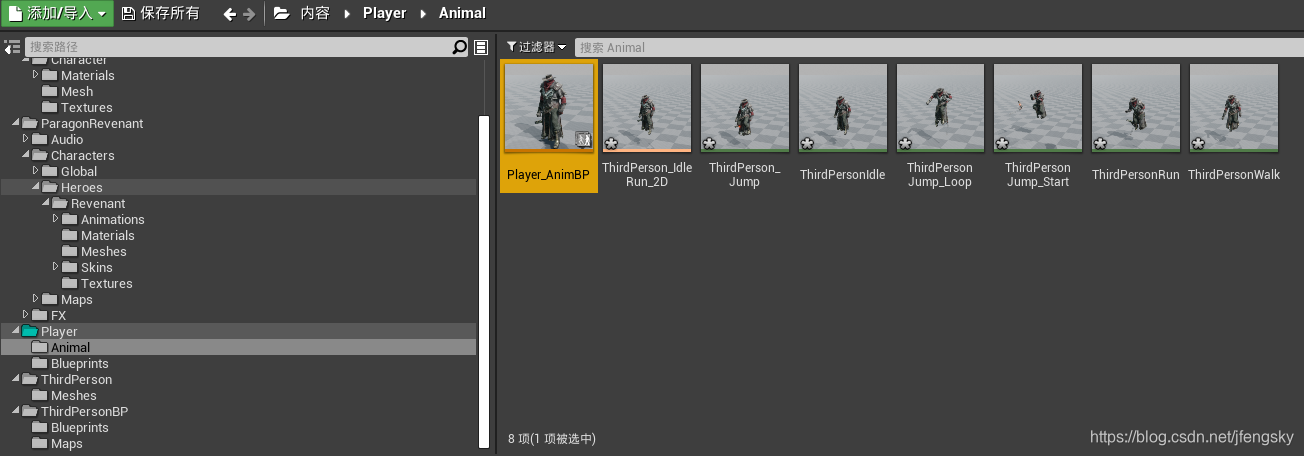Select the Skins folder
The width and height of the screenshot is (1304, 456).
click(x=97, y=268)
